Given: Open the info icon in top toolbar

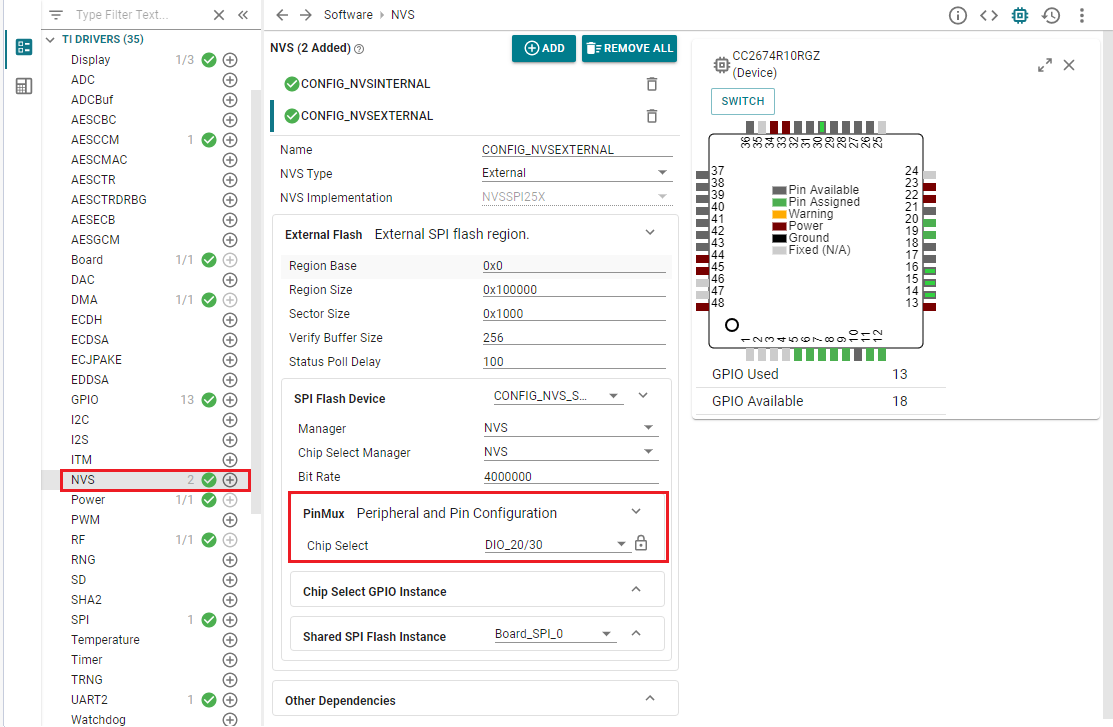Looking at the screenshot, I should tap(958, 15).
